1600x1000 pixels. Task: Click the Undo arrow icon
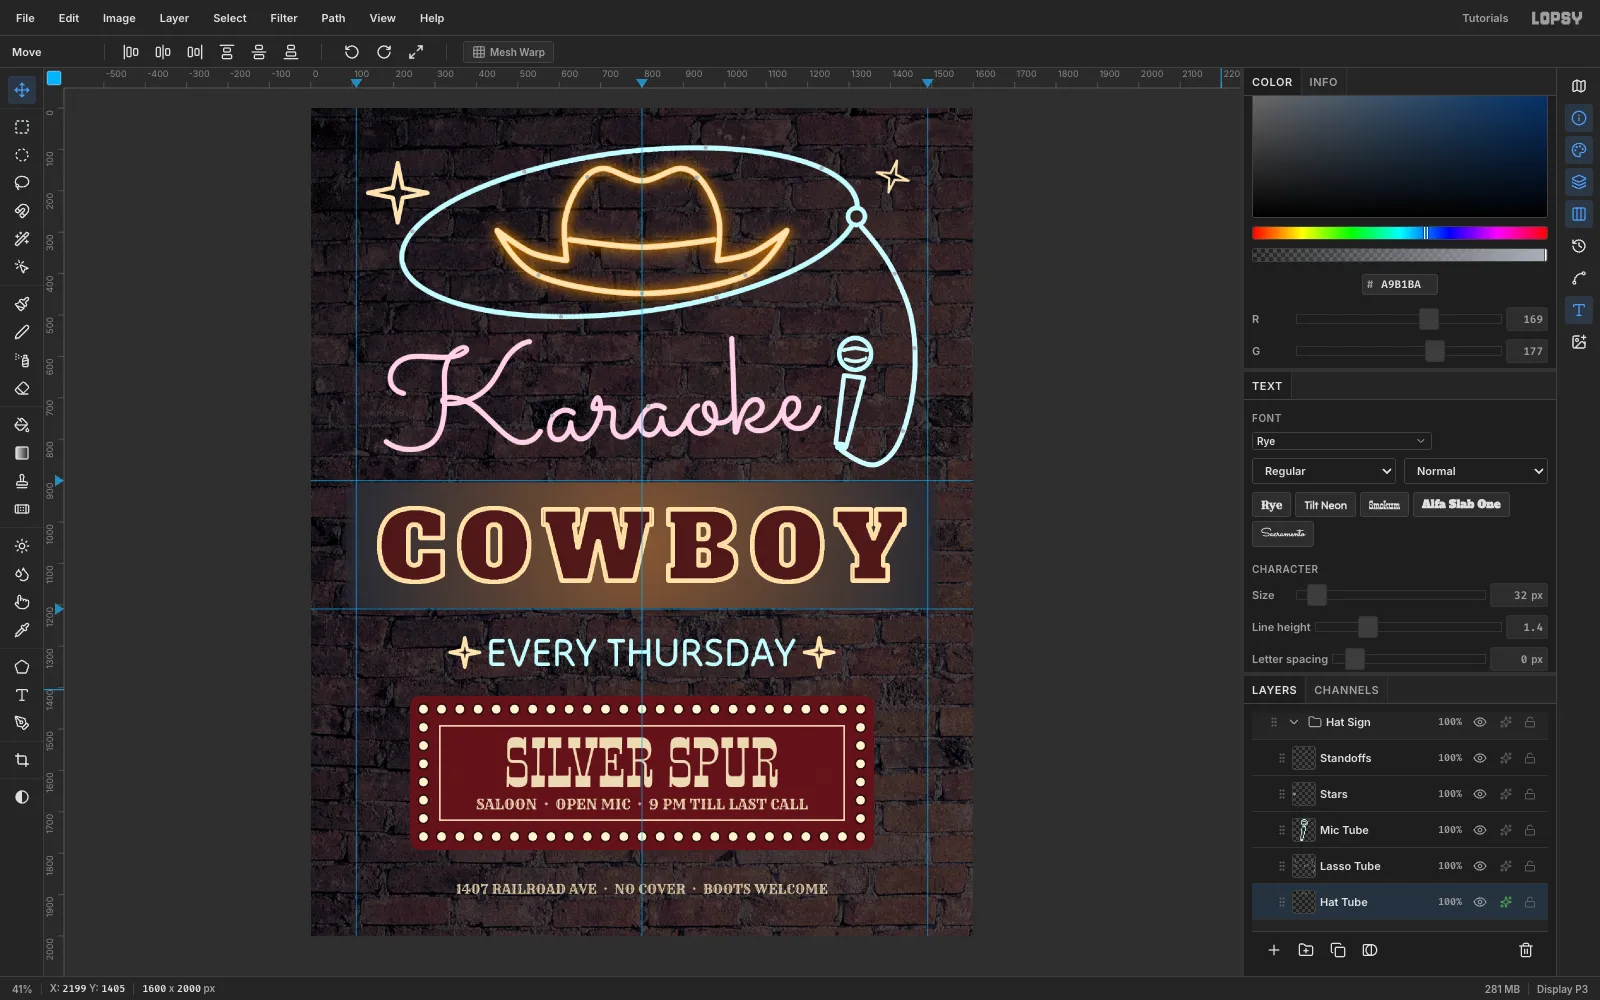(x=352, y=52)
